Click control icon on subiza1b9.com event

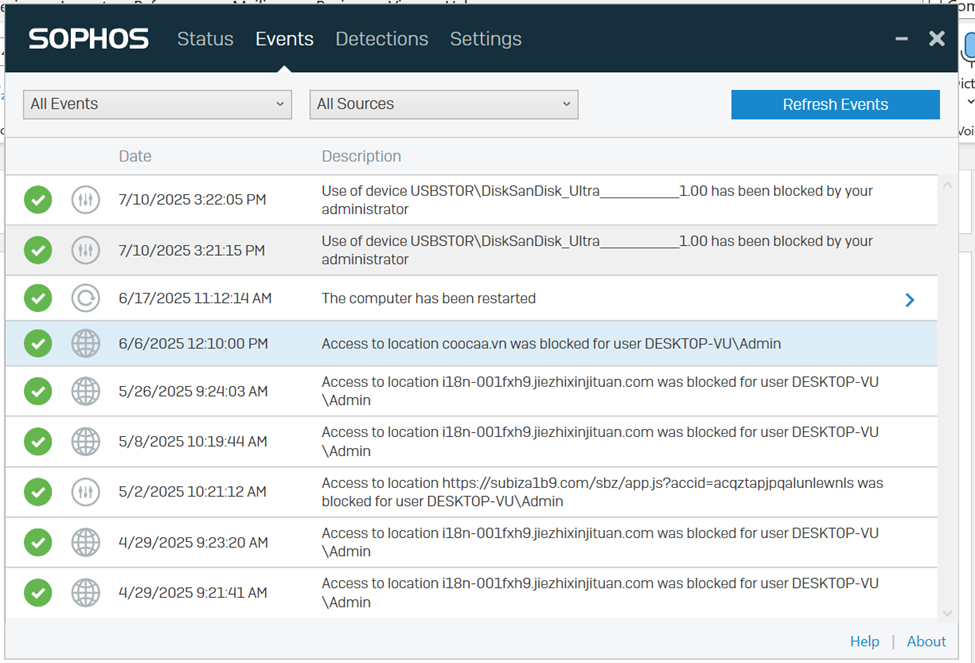coord(86,492)
